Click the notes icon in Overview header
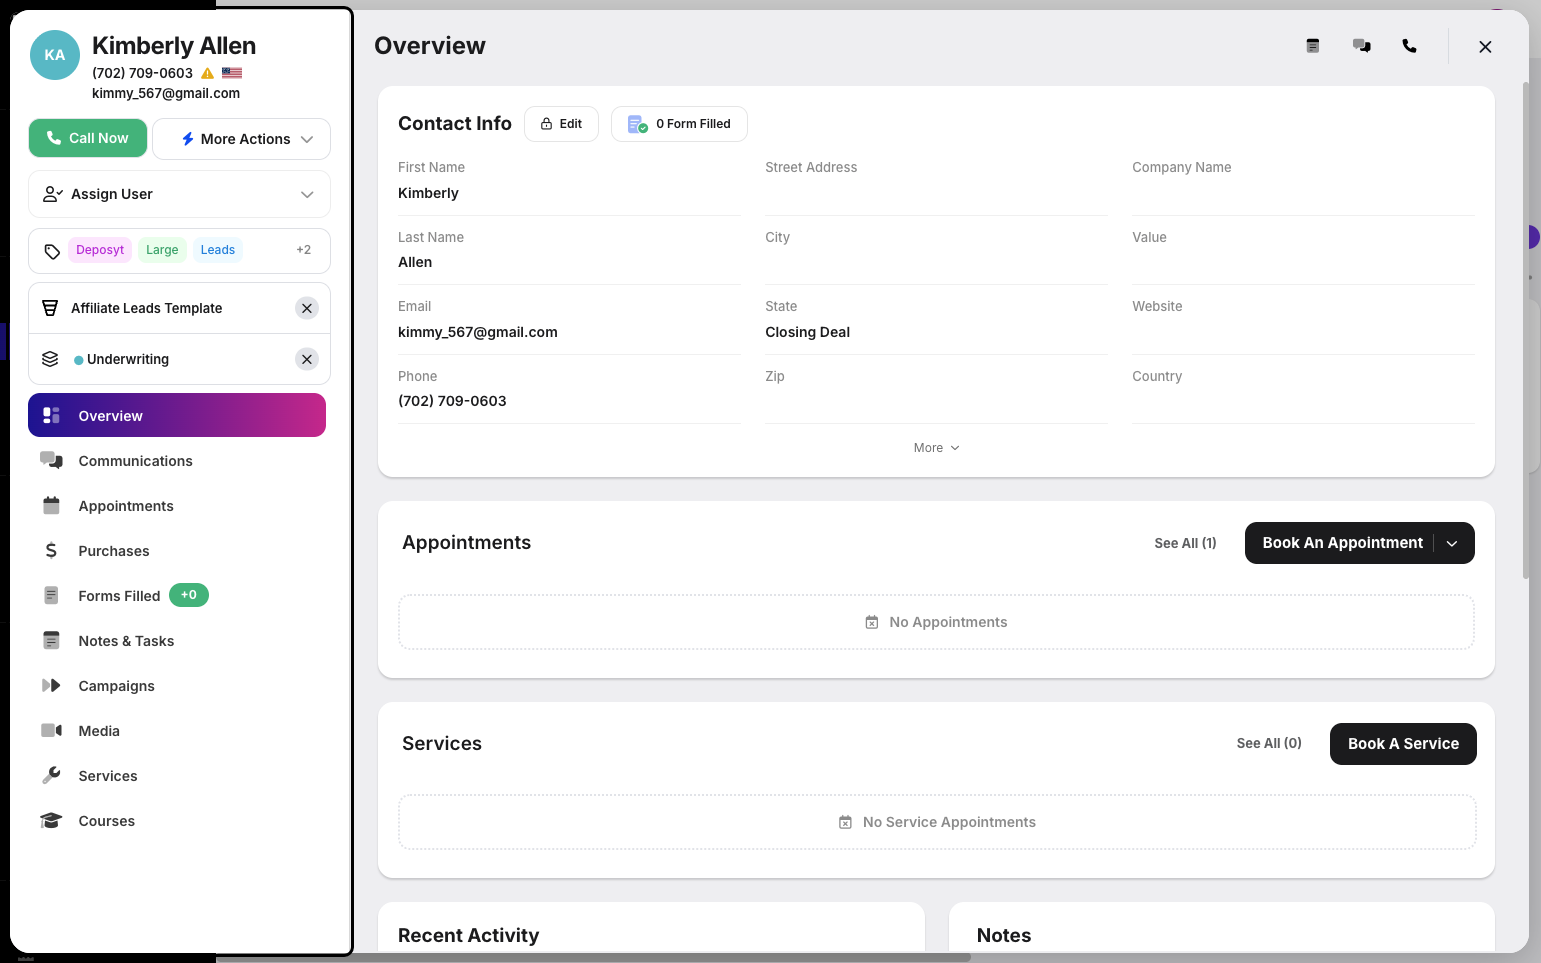Image resolution: width=1541 pixels, height=963 pixels. [x=1313, y=46]
